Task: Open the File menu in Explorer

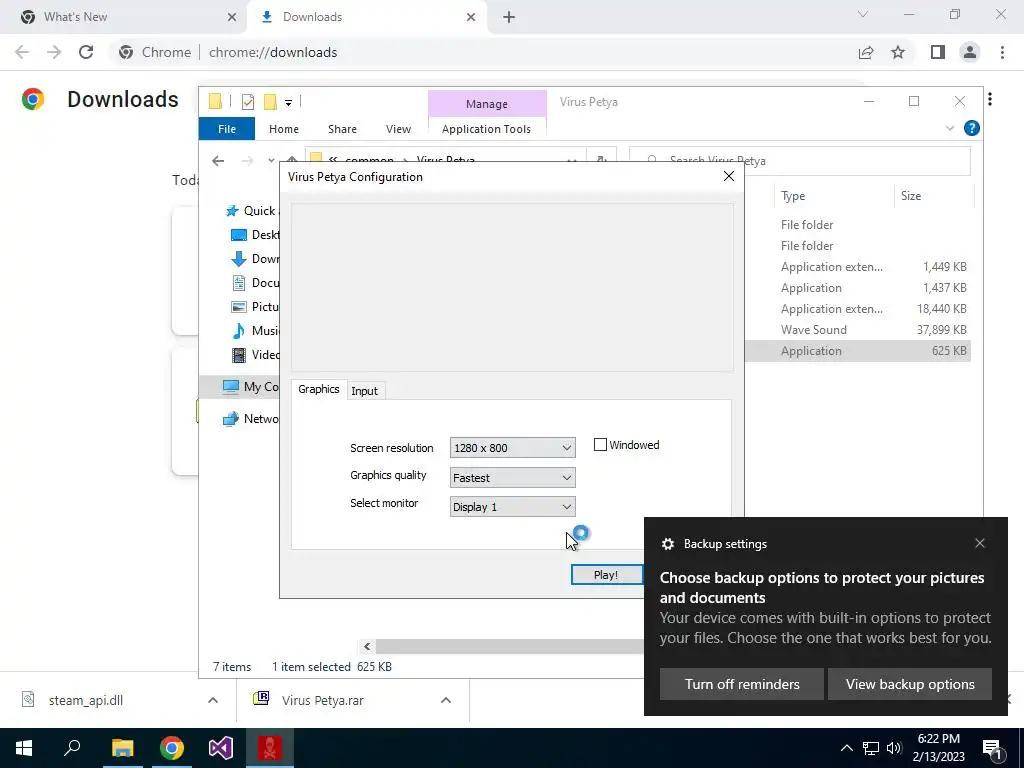Action: tap(227, 129)
